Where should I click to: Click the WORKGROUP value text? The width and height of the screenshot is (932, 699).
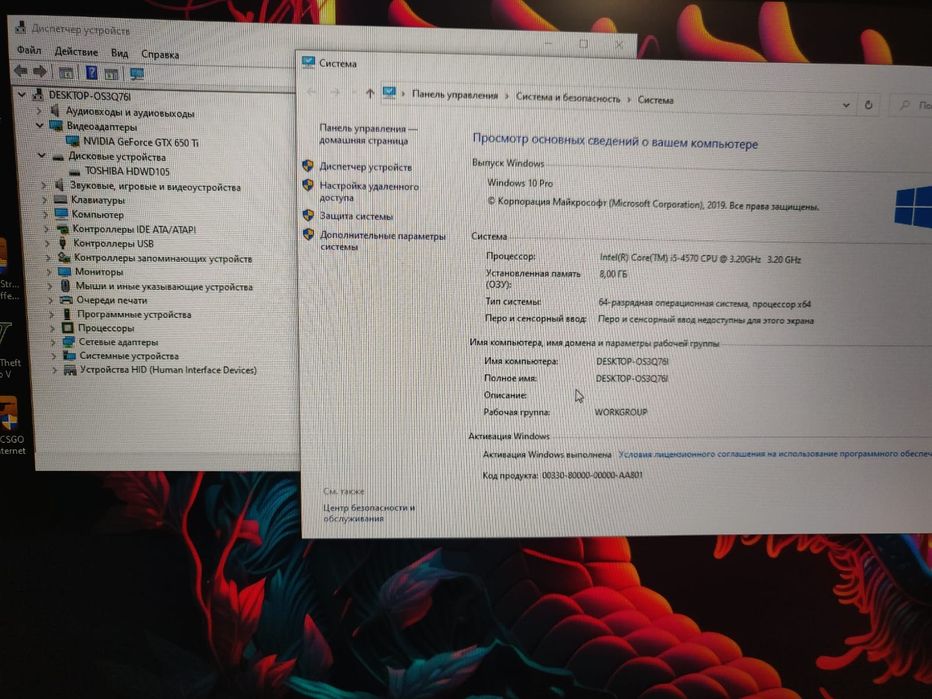pos(621,411)
